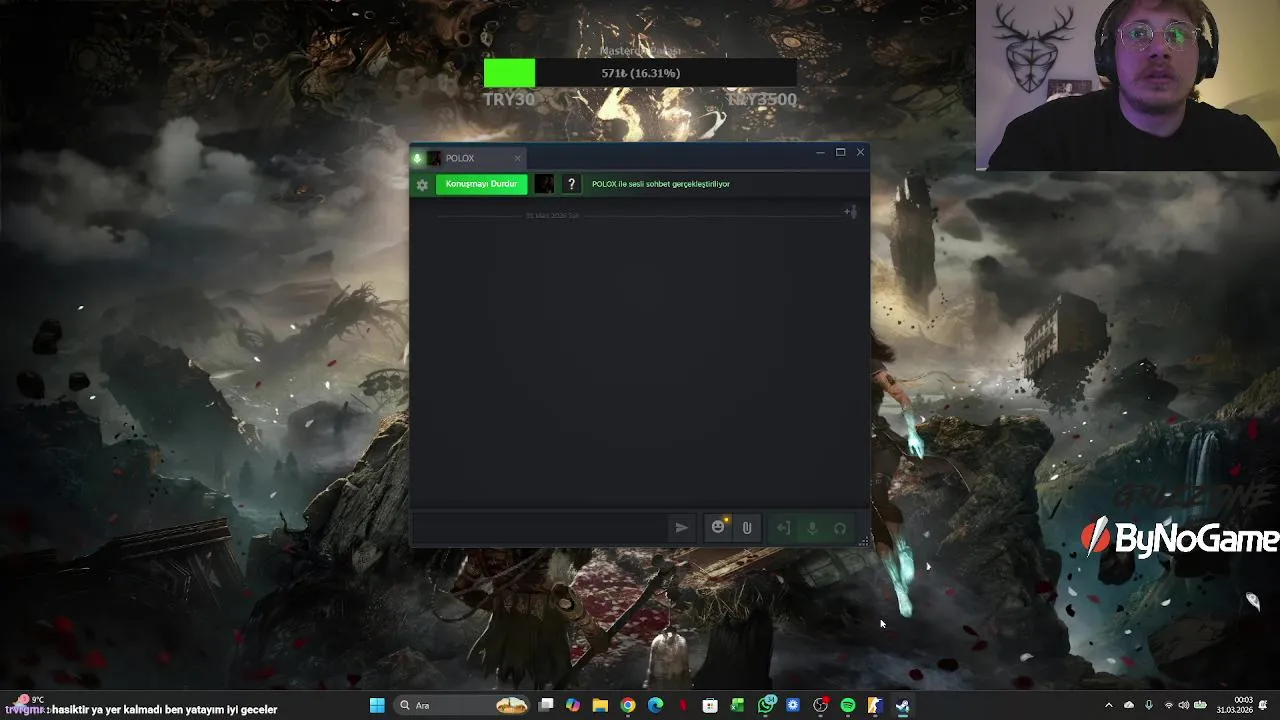Open Wi-Fi network settings in tray

click(x=1169, y=705)
